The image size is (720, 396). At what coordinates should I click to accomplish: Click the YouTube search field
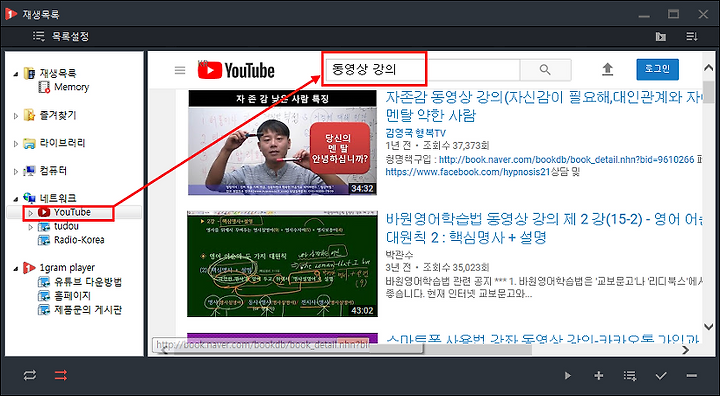(422, 70)
